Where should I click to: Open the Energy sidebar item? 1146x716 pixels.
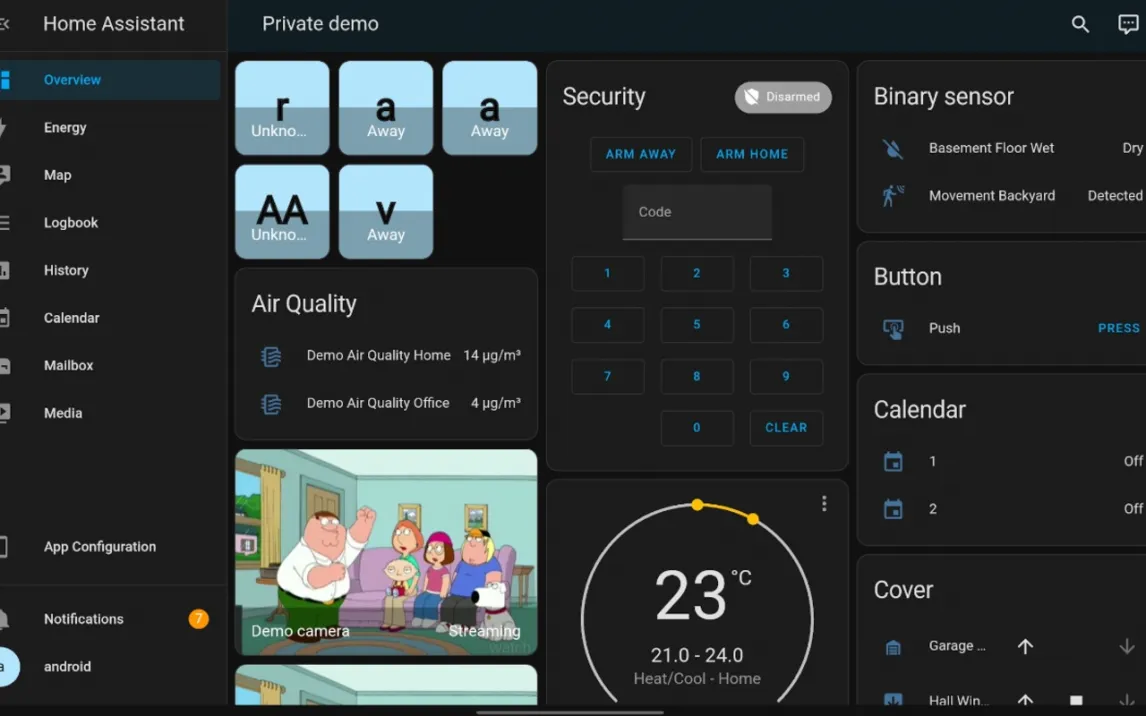65,128
